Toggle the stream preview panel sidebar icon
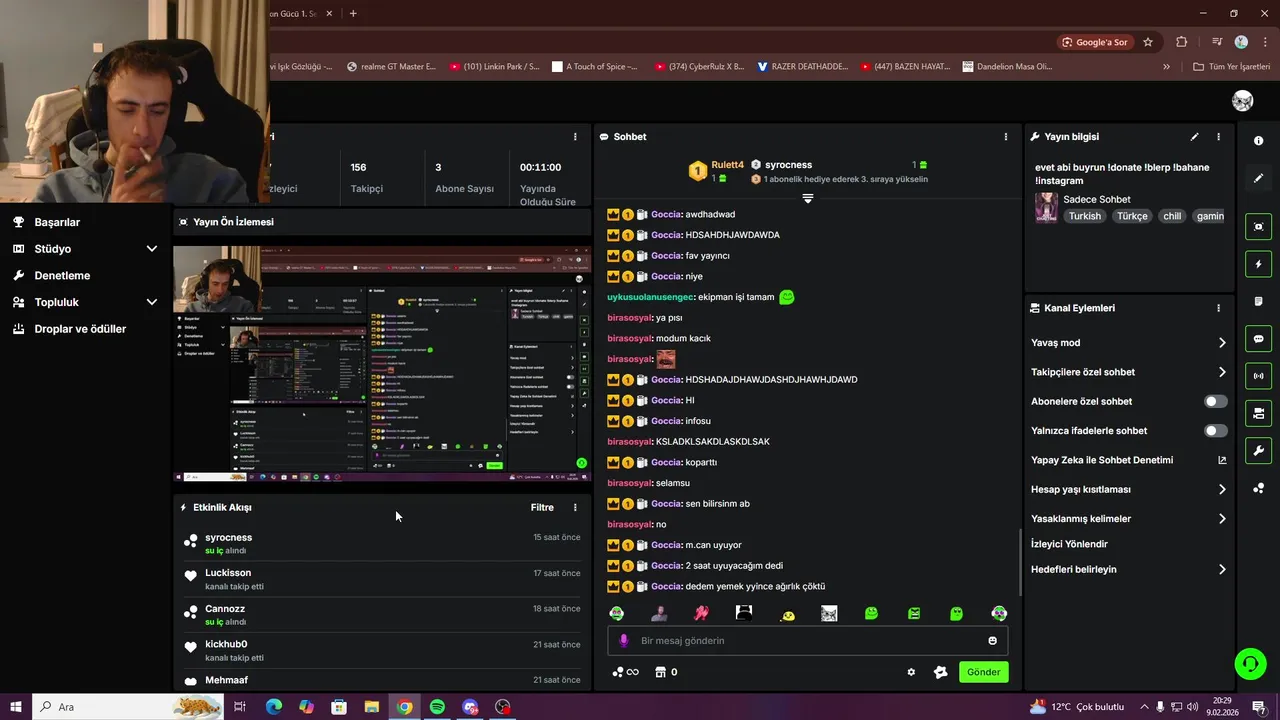The height and width of the screenshot is (720, 1280). click(1258, 227)
